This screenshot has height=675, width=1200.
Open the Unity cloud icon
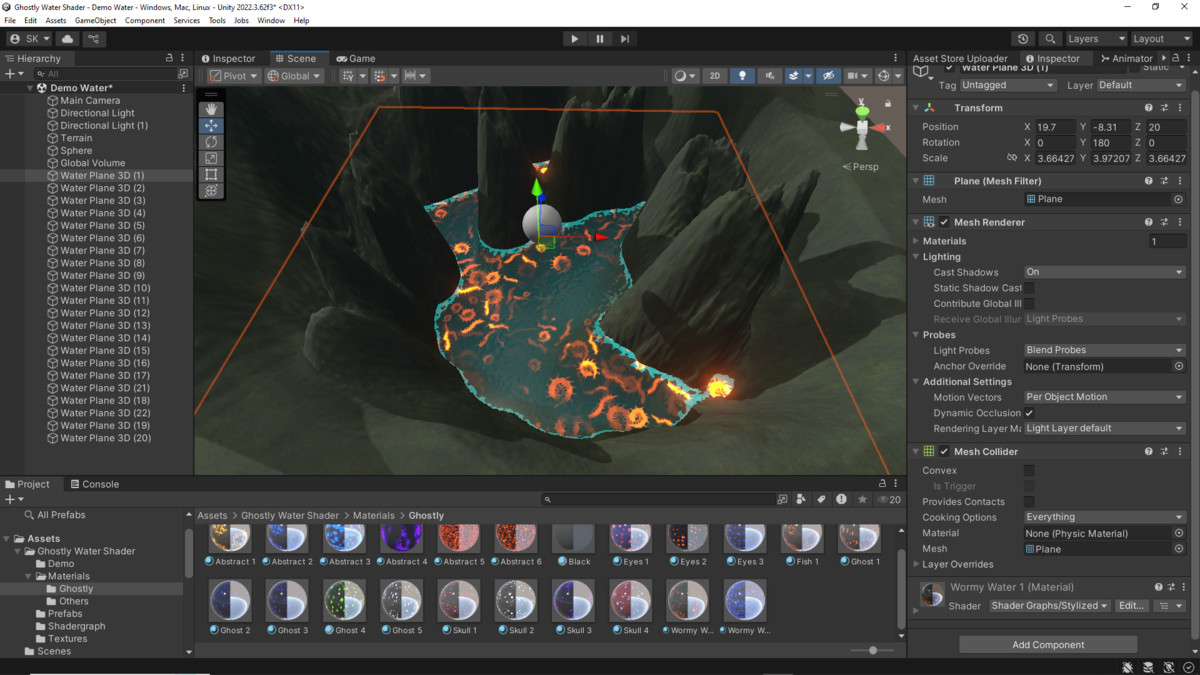pos(68,39)
